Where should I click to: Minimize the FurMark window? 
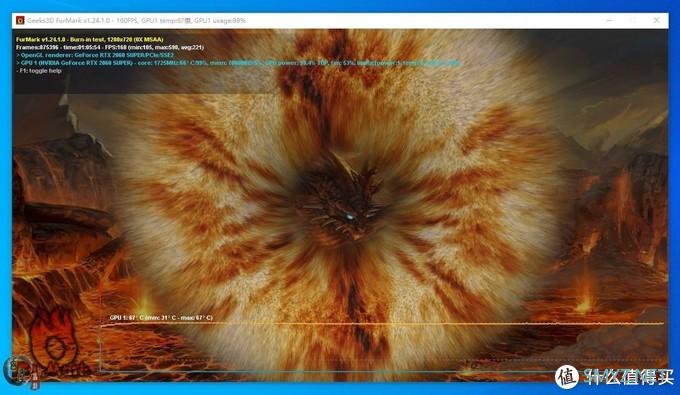pyautogui.click(x=610, y=20)
